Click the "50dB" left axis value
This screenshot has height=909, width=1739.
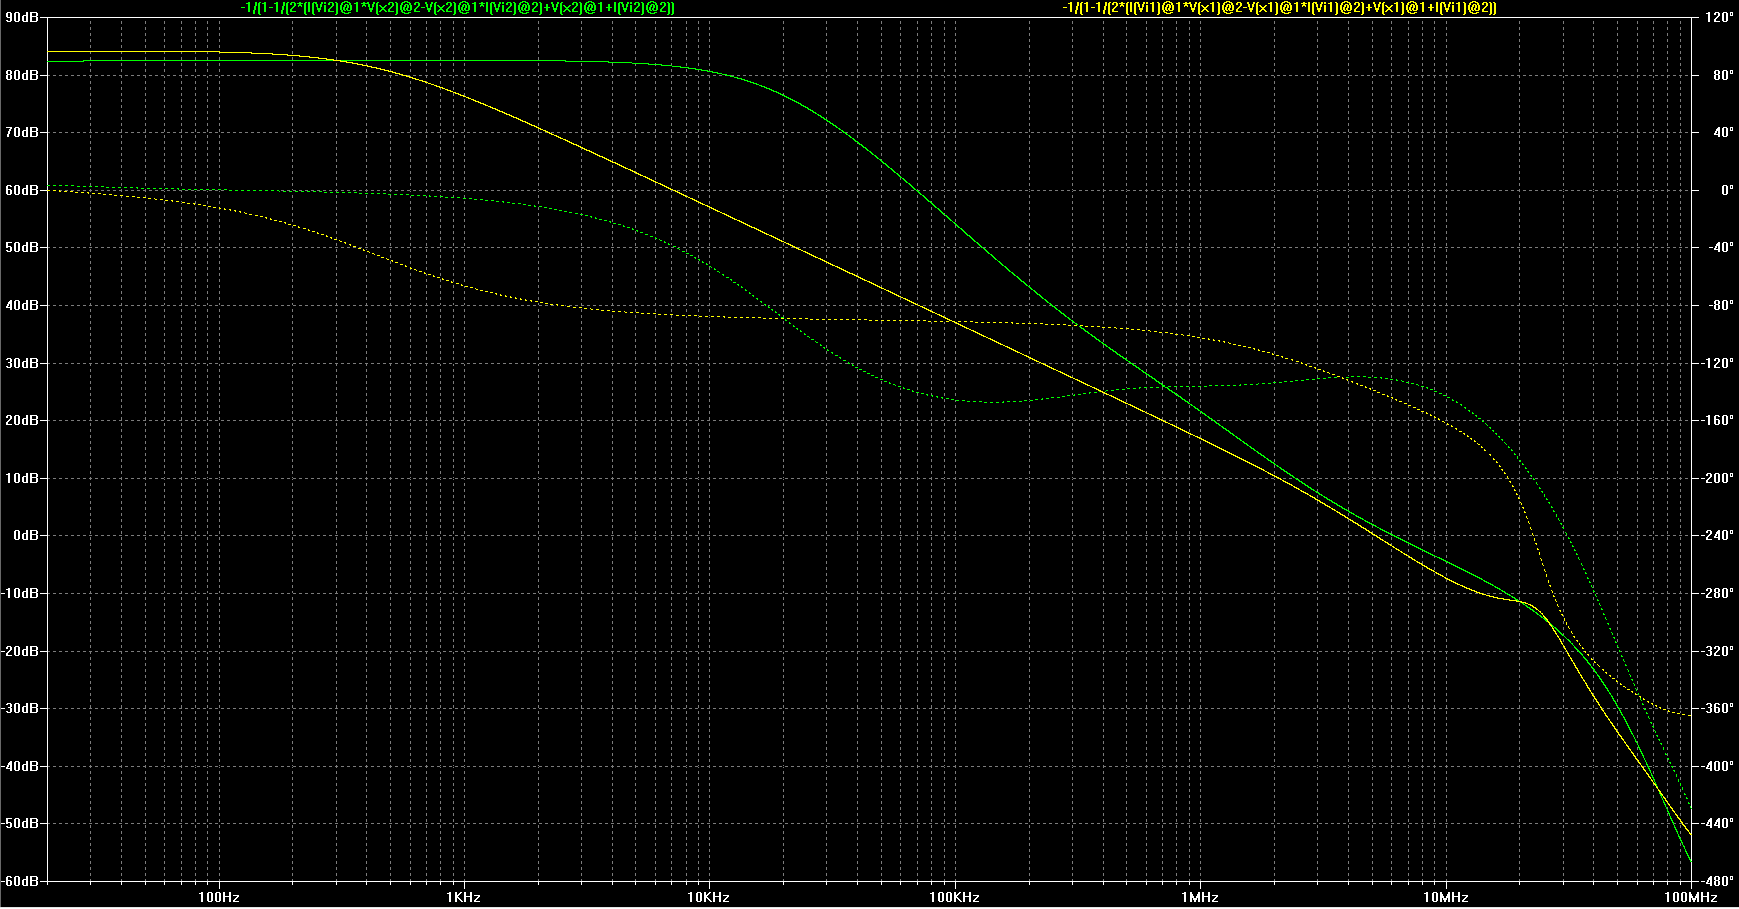coord(21,247)
